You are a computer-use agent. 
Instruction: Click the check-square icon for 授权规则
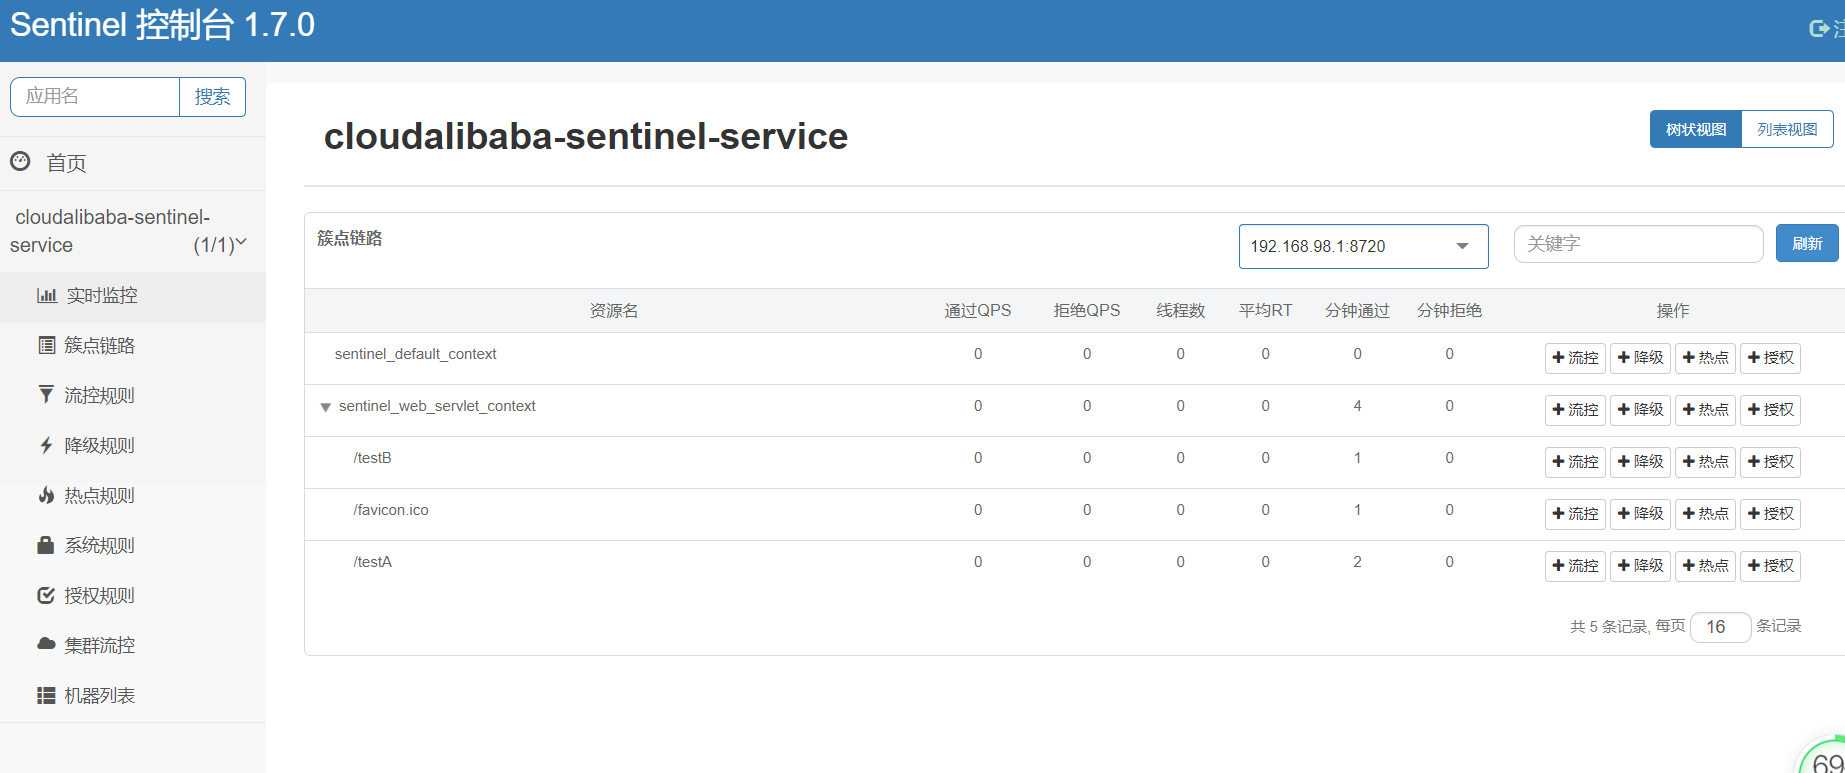46,595
